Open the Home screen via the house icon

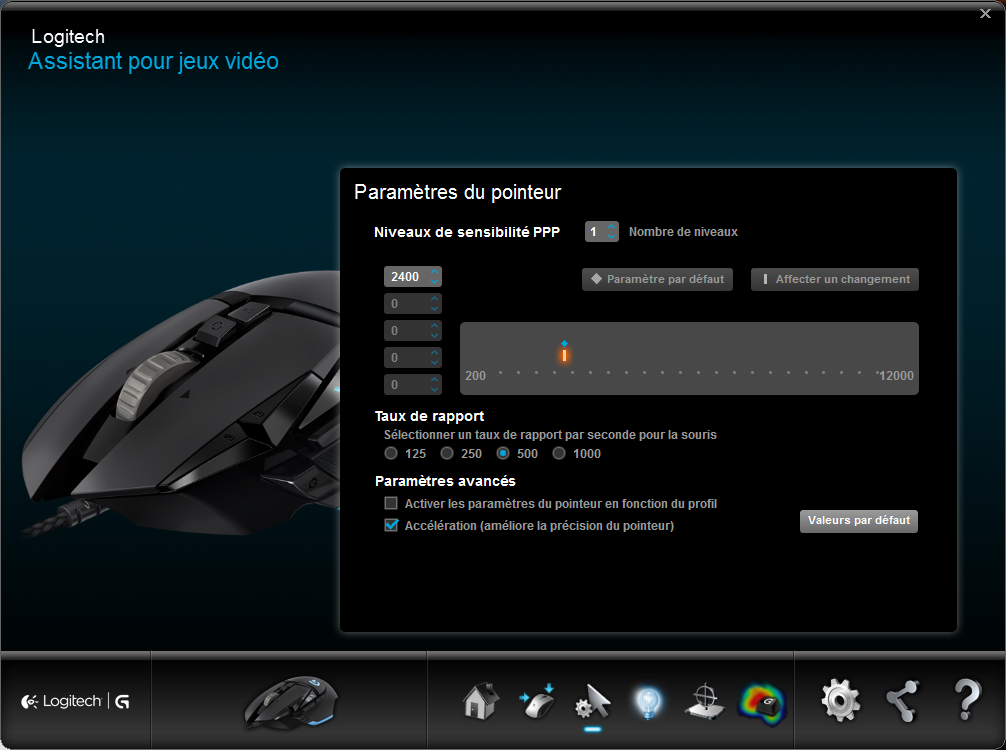pyautogui.click(x=481, y=701)
